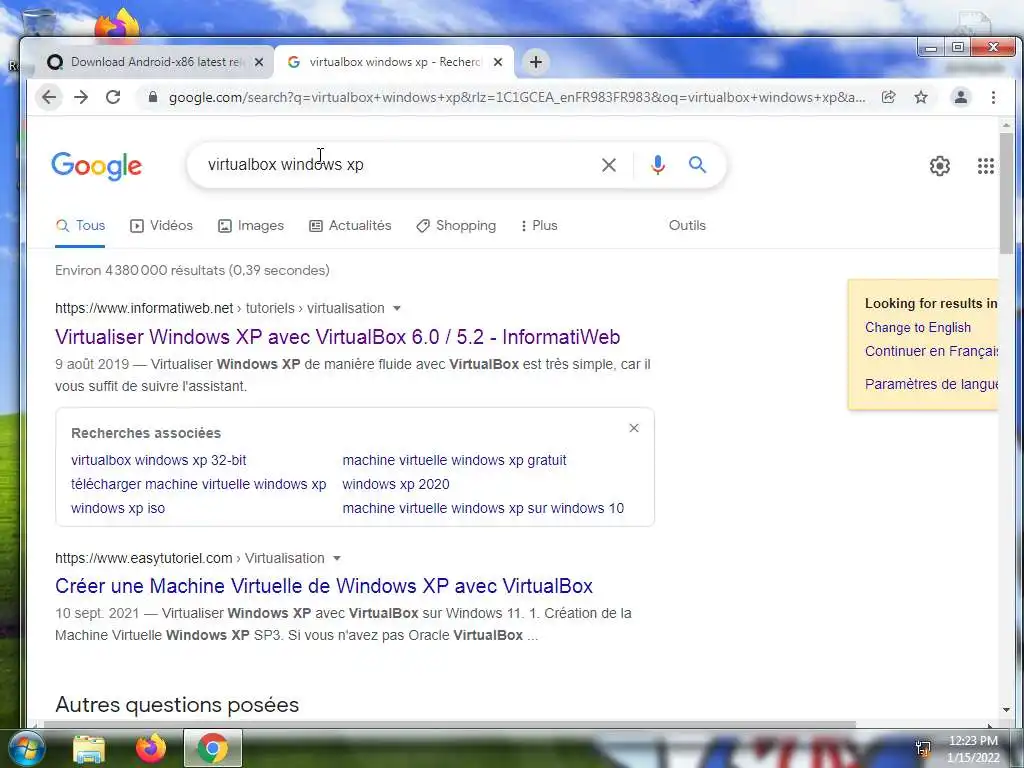The width and height of the screenshot is (1024, 768).
Task: Click the easytutoriel.com URL breadcrumb
Action: pyautogui.click(x=189, y=558)
